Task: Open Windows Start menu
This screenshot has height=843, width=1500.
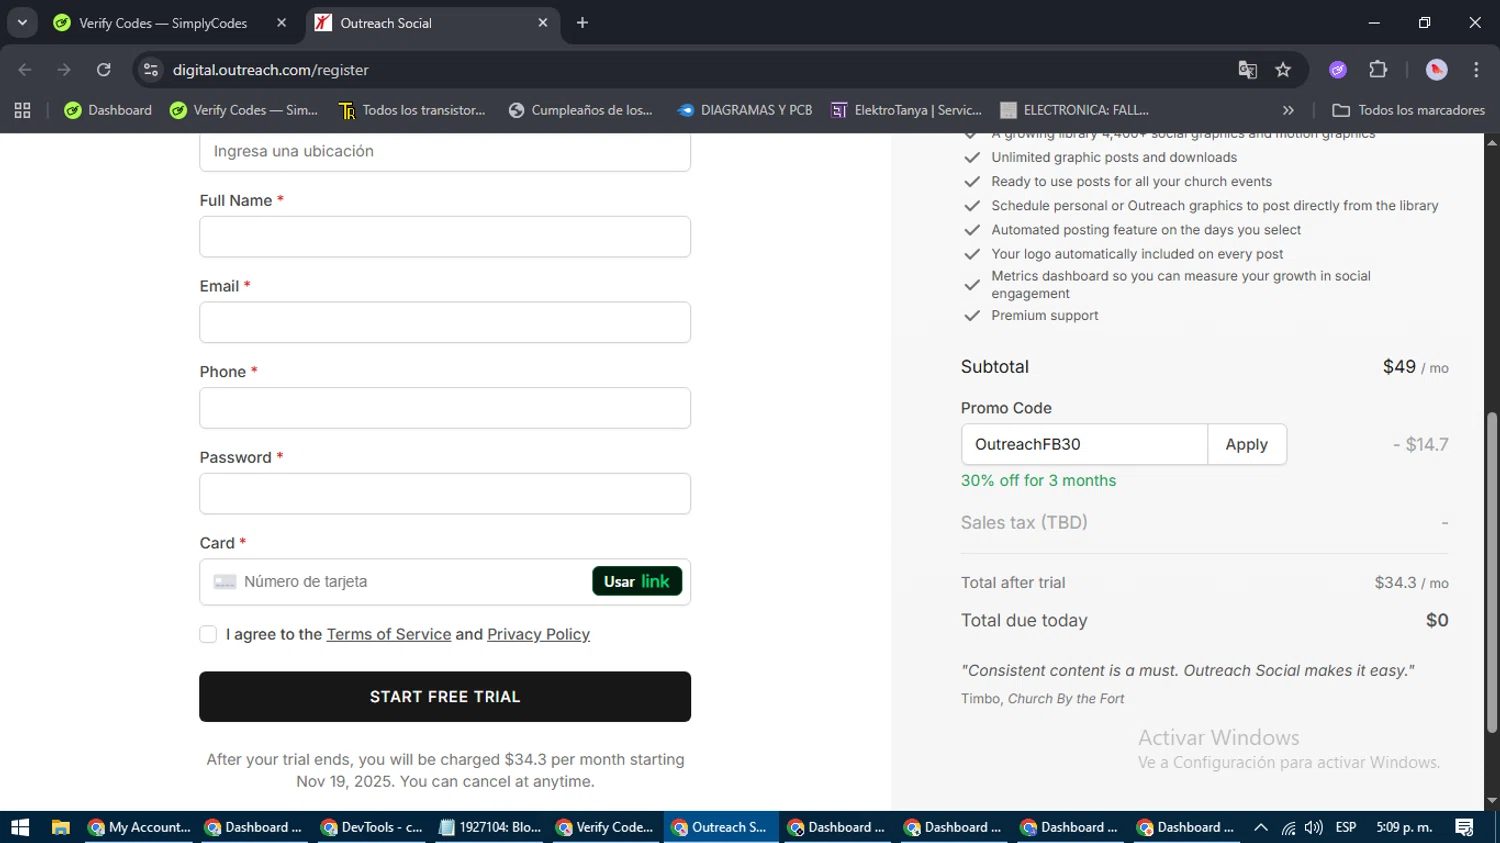Action: click(x=20, y=827)
